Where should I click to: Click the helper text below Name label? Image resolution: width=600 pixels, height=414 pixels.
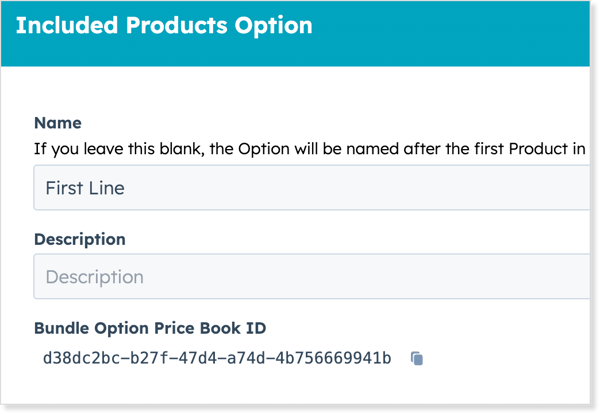tap(300, 149)
